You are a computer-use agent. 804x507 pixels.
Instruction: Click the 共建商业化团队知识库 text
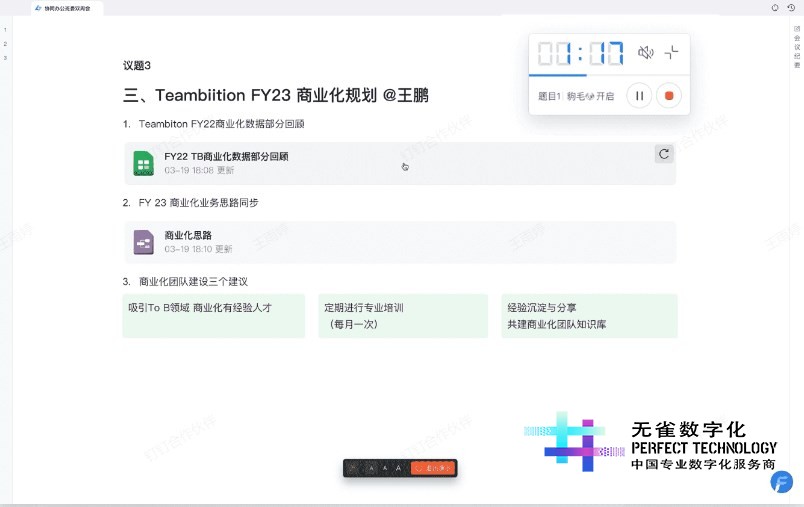click(557, 325)
